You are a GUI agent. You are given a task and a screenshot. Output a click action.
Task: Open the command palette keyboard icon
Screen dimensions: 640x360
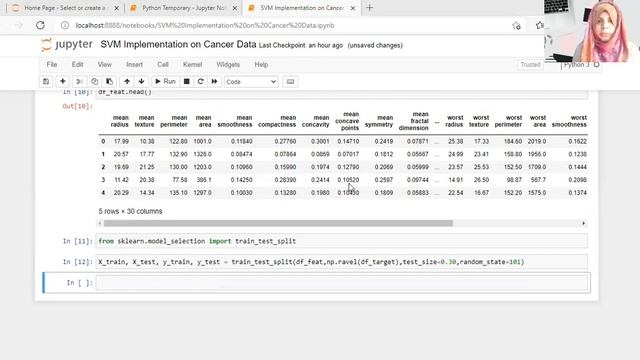point(290,82)
